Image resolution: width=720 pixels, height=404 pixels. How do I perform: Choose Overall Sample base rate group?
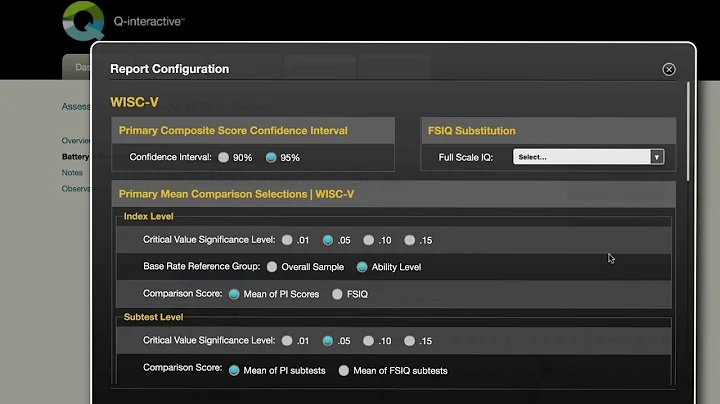pos(272,267)
